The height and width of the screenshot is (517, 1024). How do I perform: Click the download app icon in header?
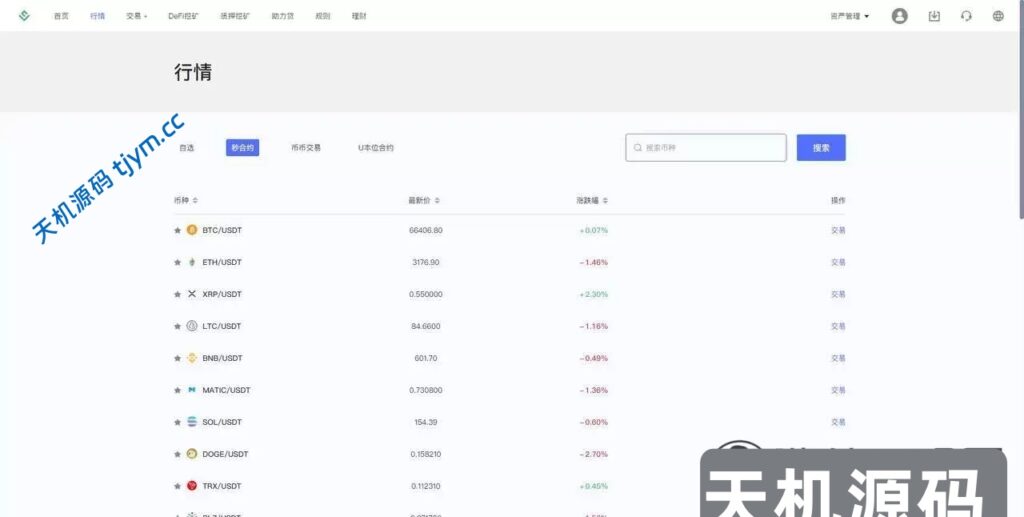934,16
